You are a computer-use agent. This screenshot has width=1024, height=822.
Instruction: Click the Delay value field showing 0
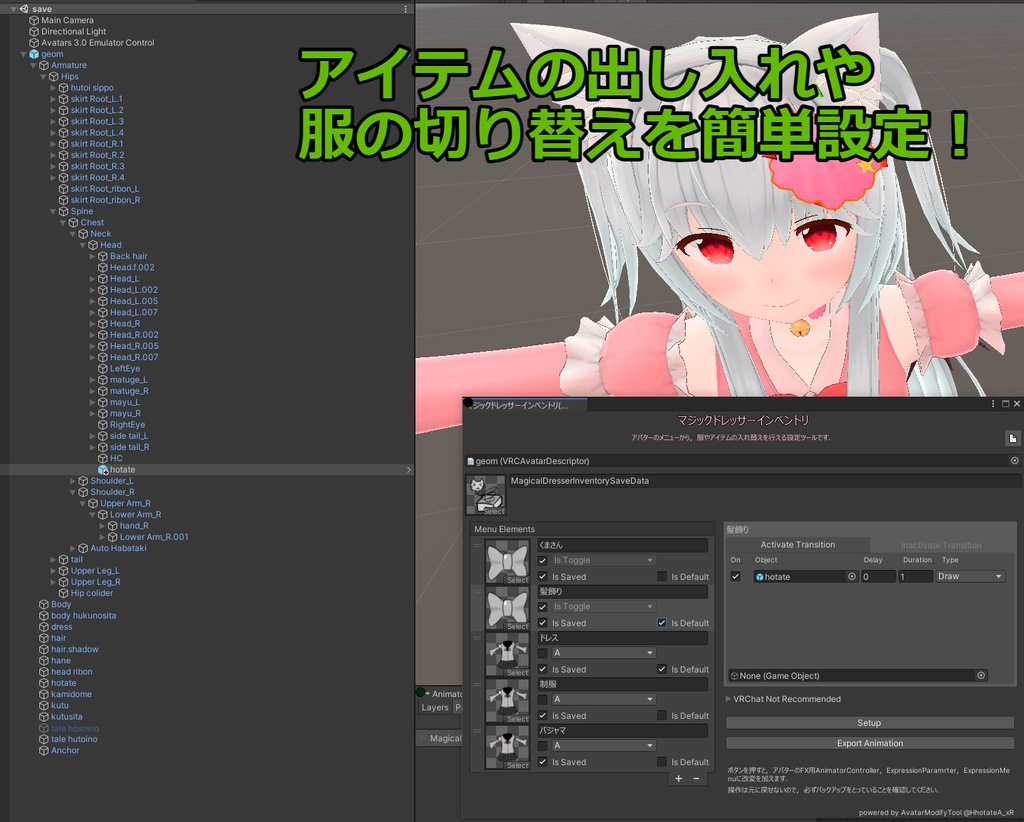[878, 577]
